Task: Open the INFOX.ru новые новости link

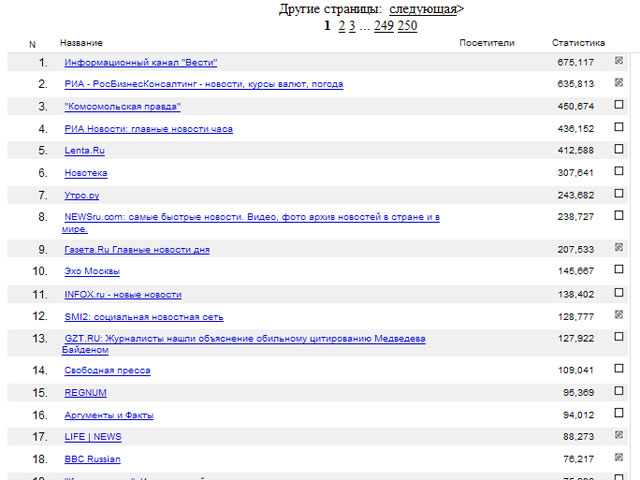Action: 122,295
